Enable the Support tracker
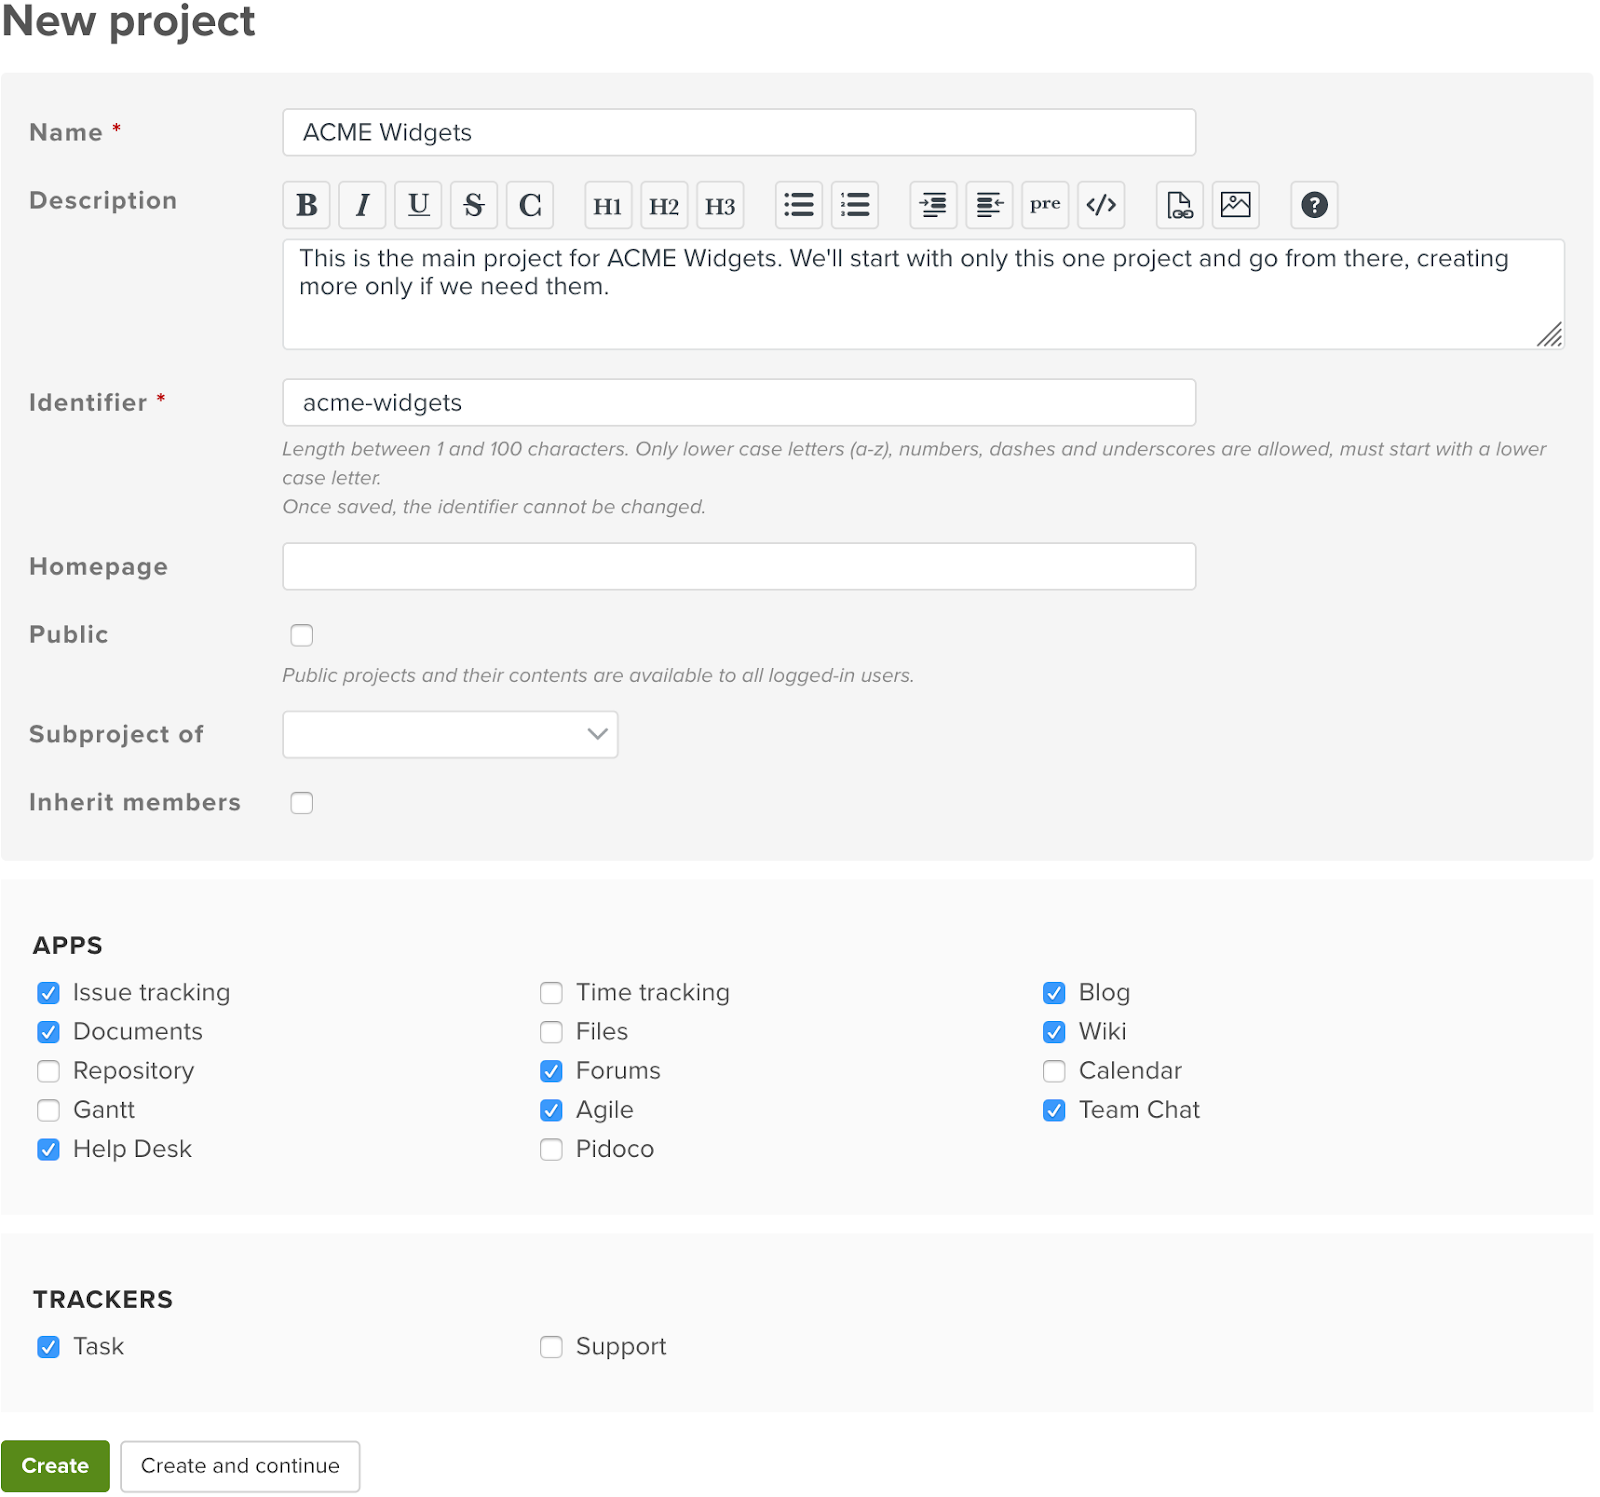The width and height of the screenshot is (1600, 1497). click(x=551, y=1347)
